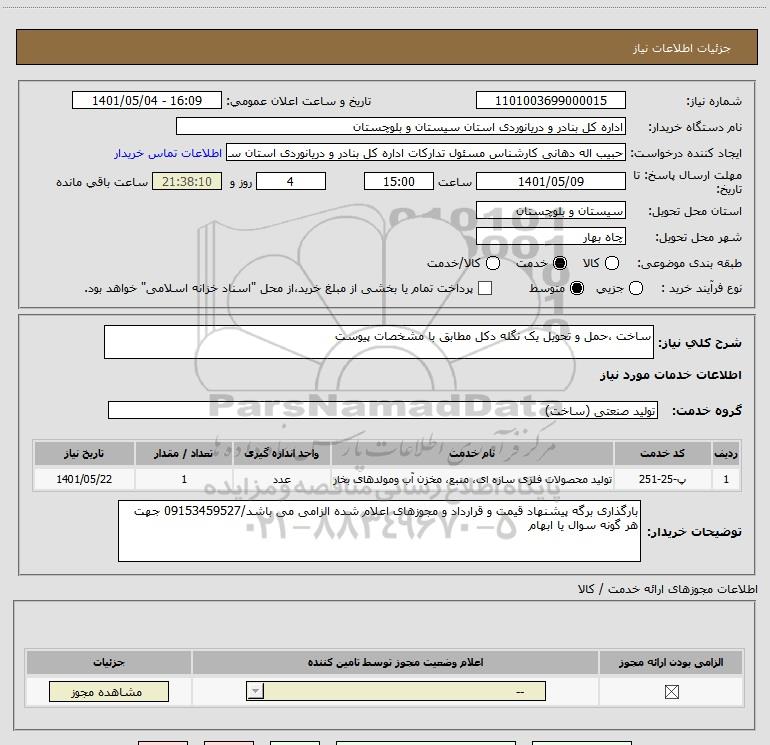Click the تعداد / مقدار column header
The width and height of the screenshot is (770, 745).
184,453
